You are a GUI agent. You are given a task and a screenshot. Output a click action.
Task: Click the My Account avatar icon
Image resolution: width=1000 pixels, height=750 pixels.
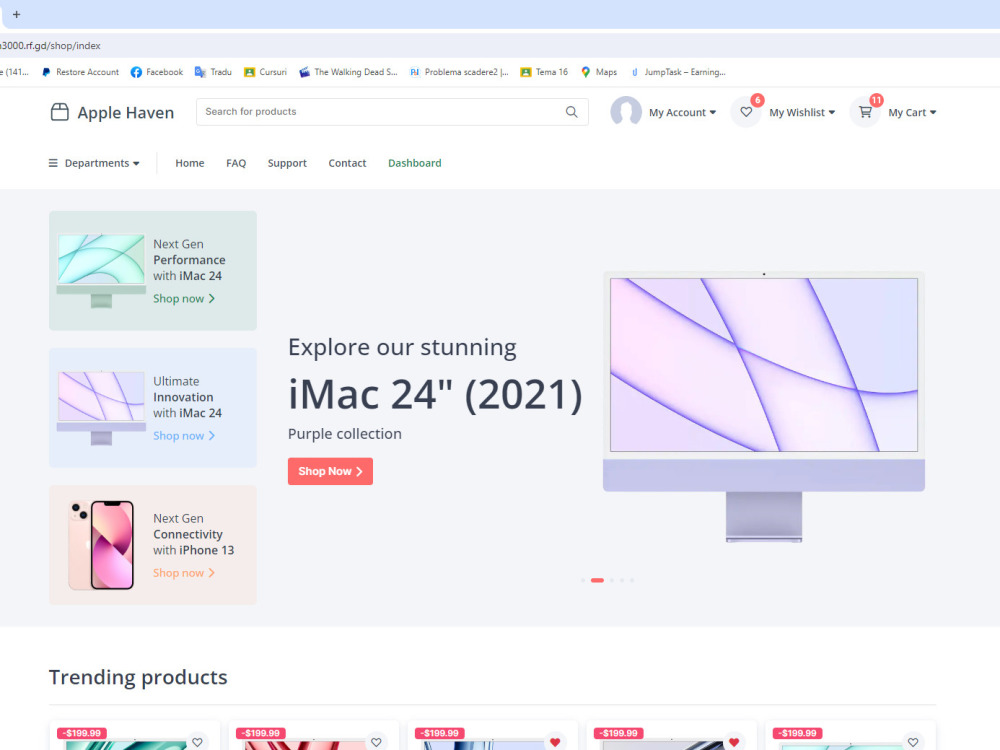[x=626, y=111]
